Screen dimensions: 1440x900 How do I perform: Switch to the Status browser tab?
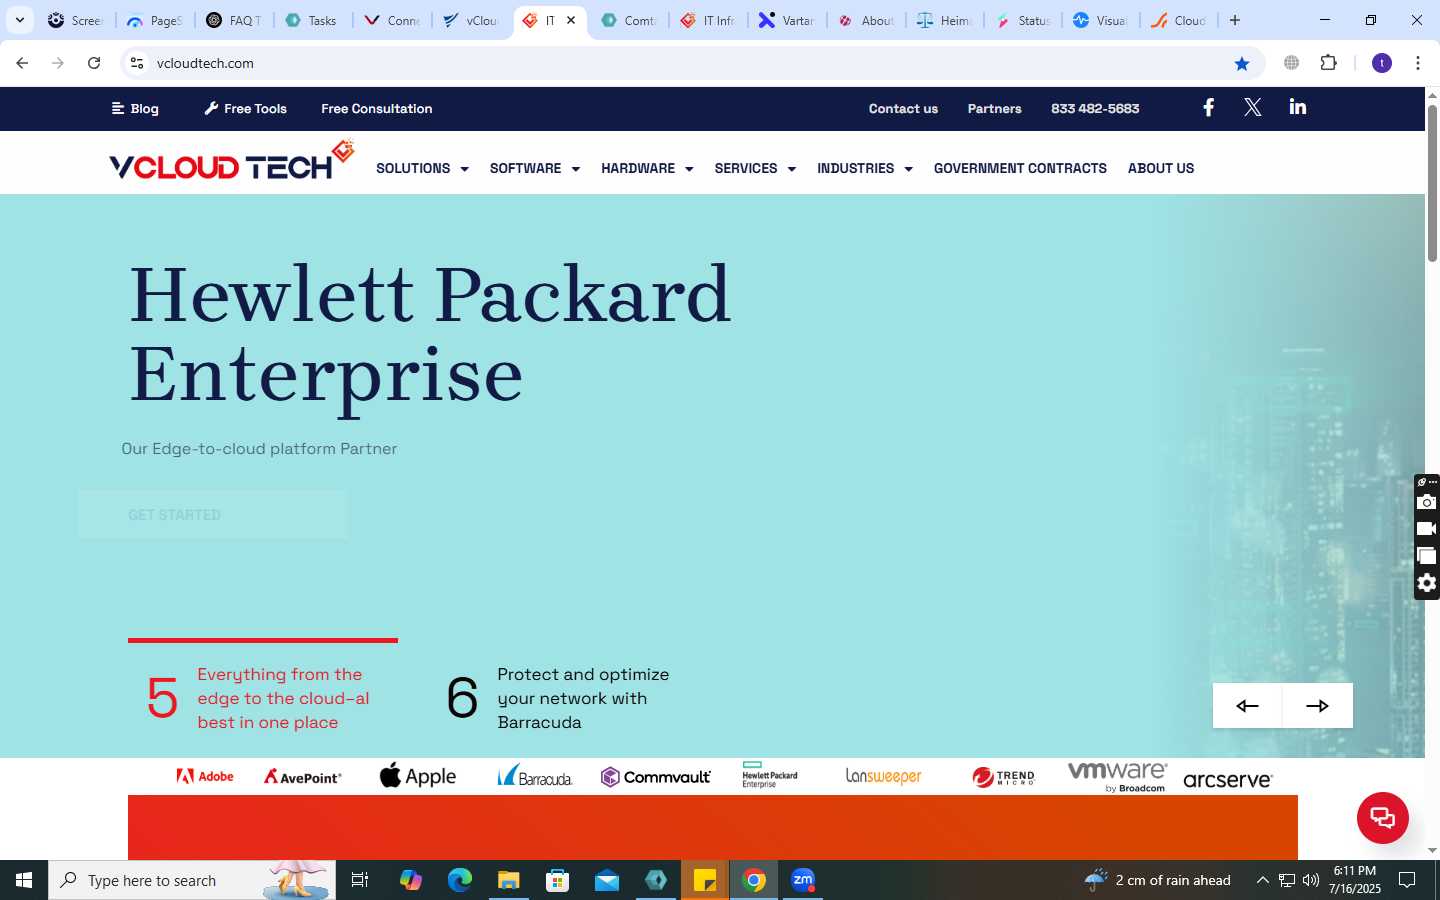click(1023, 20)
